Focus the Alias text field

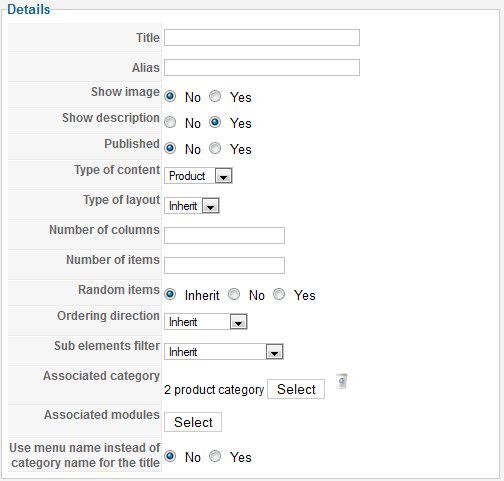262,68
